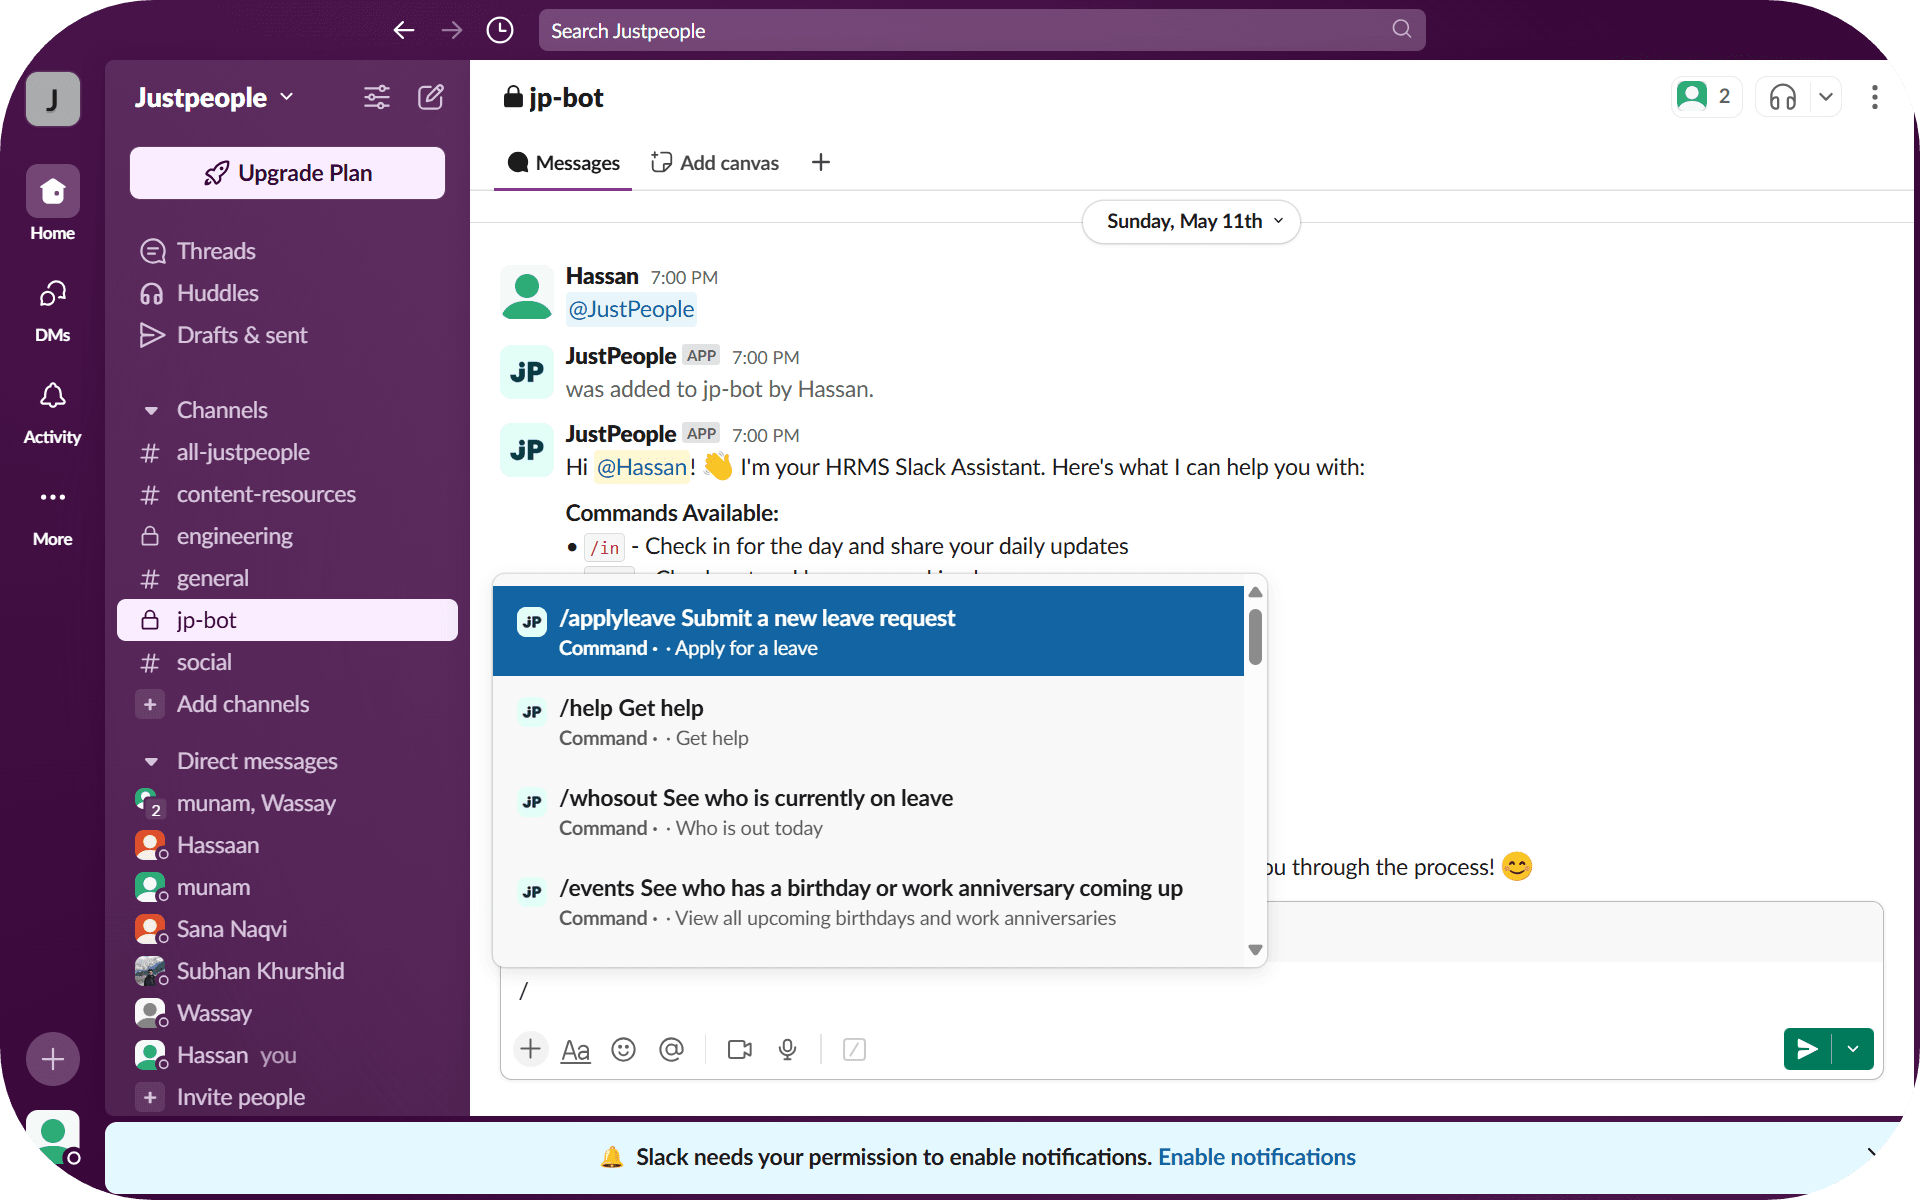The height and width of the screenshot is (1200, 1920).
Task: Open the emoji picker smiley icon
Action: tap(623, 1049)
